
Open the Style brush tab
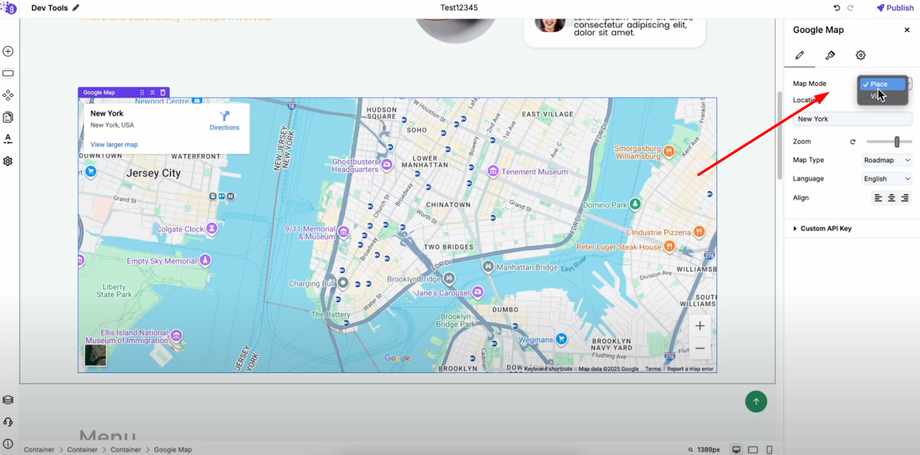(x=830, y=55)
